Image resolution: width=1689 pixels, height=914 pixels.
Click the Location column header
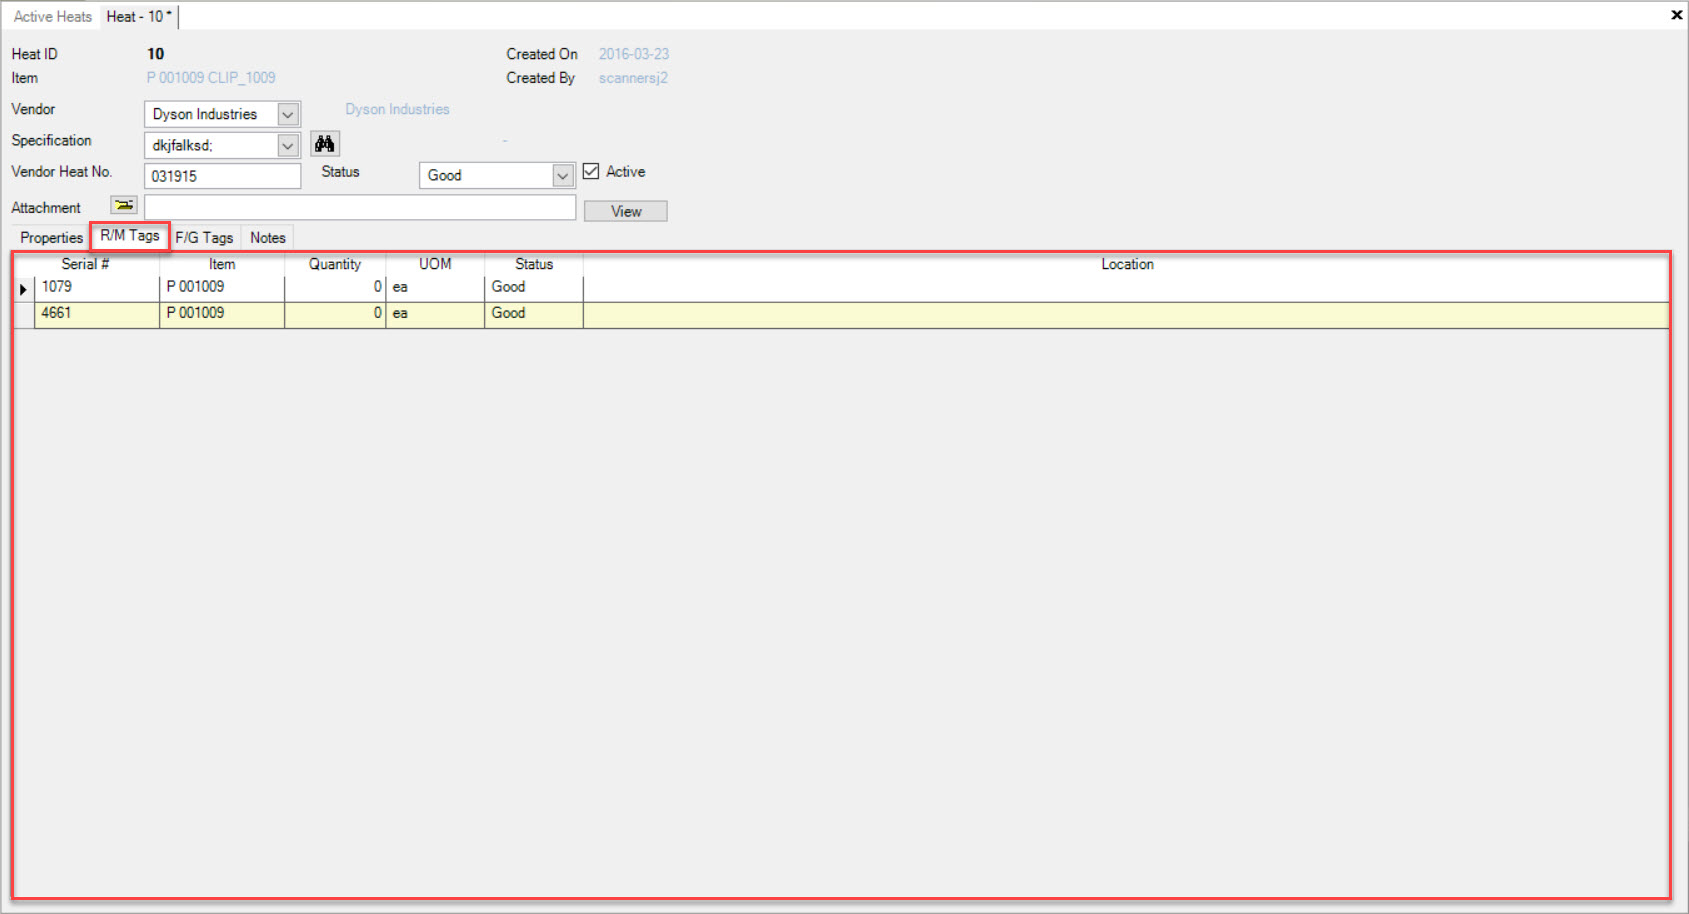click(1127, 264)
